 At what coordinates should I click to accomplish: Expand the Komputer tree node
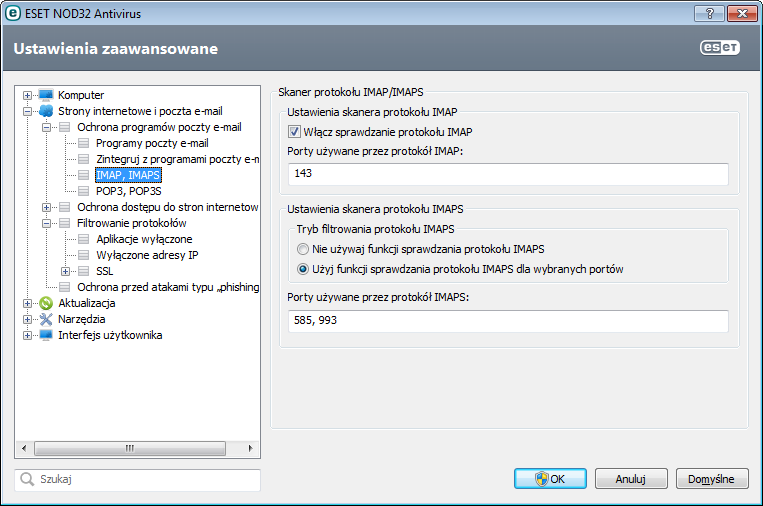27,95
